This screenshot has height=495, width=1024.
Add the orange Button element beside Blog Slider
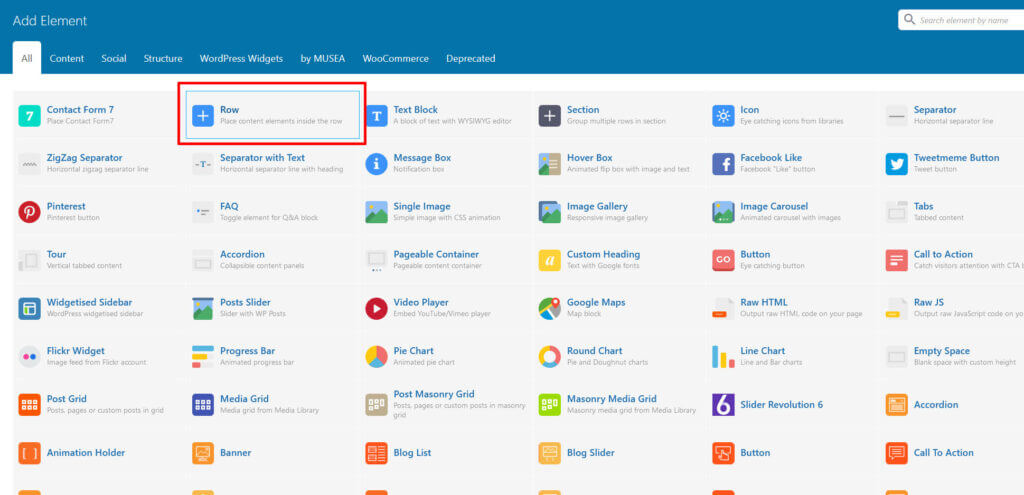pos(793,453)
